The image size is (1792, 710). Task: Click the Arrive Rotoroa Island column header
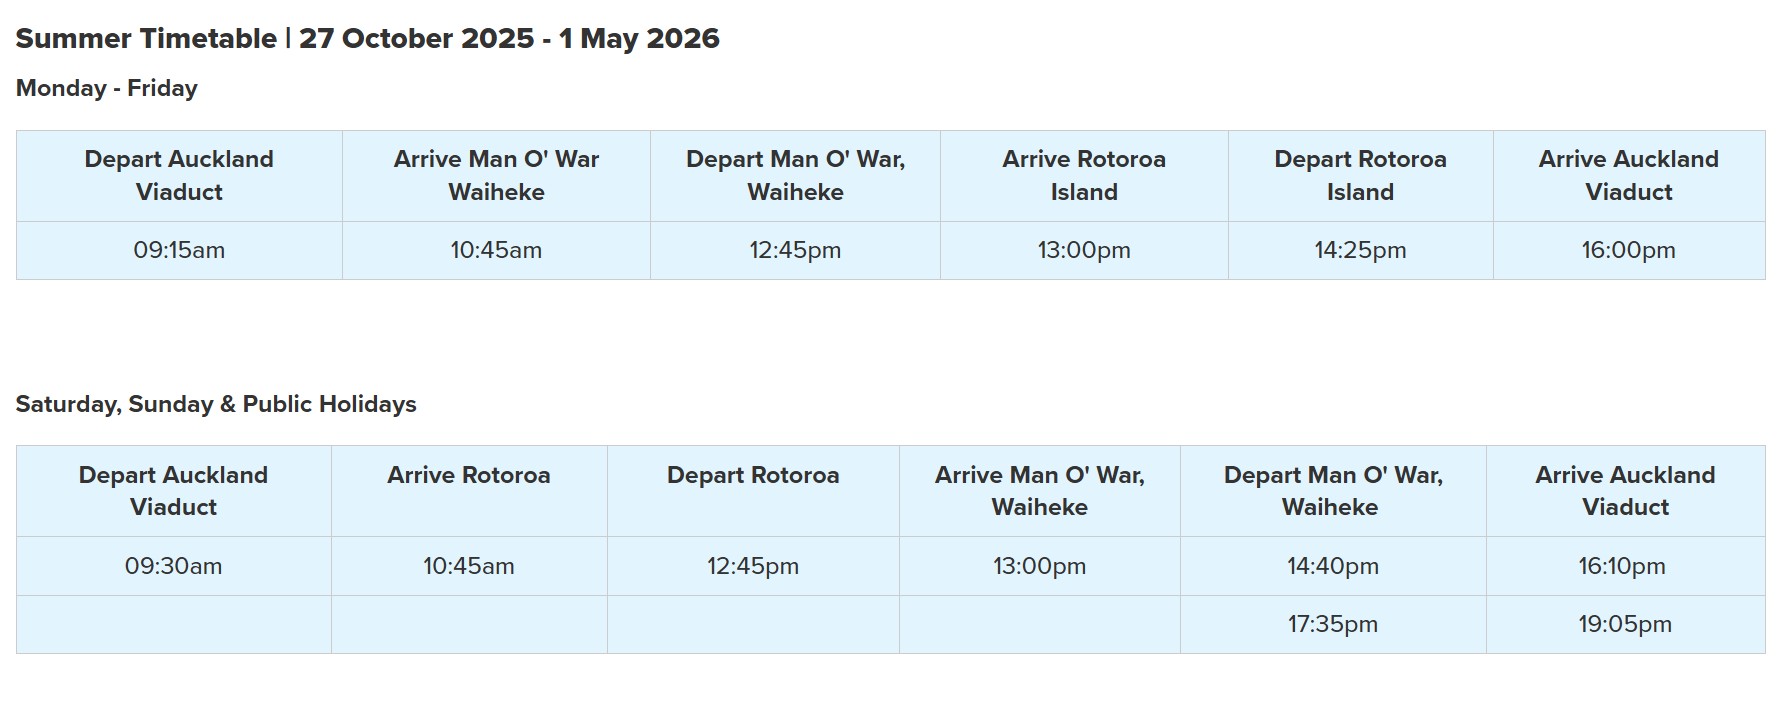click(1084, 175)
